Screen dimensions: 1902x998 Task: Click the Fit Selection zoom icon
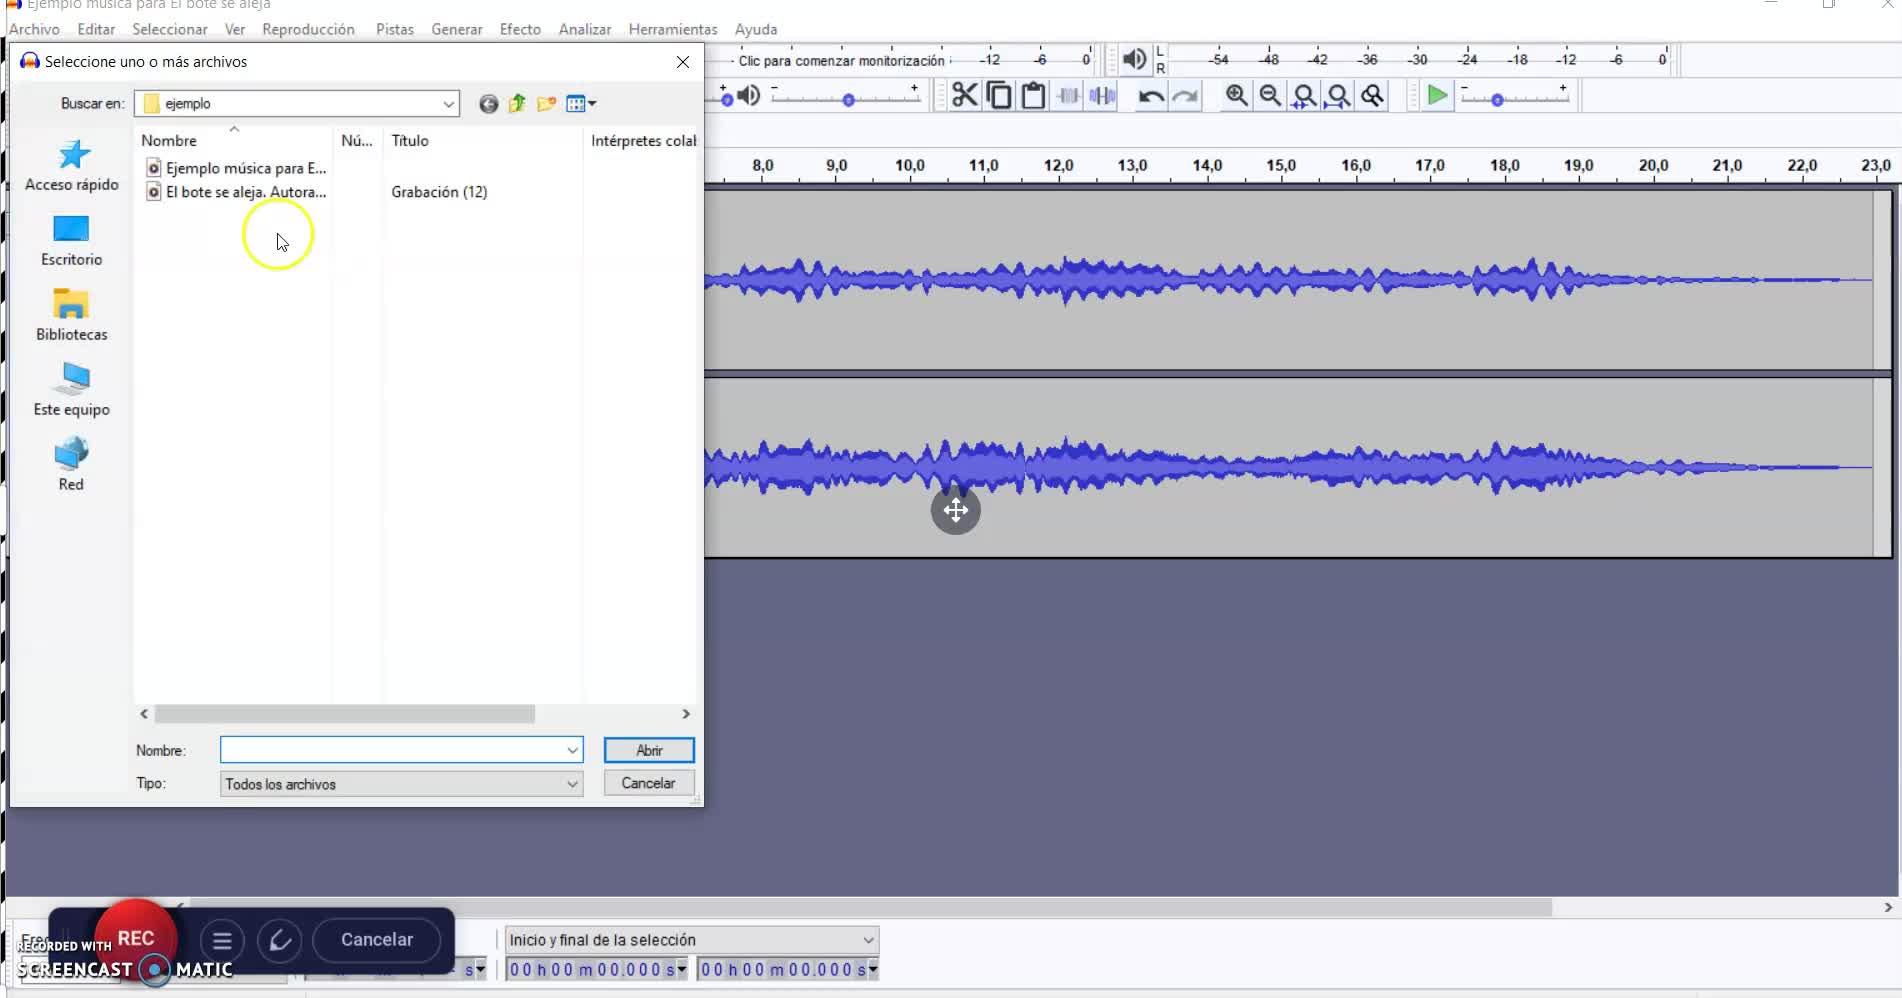(x=1304, y=96)
